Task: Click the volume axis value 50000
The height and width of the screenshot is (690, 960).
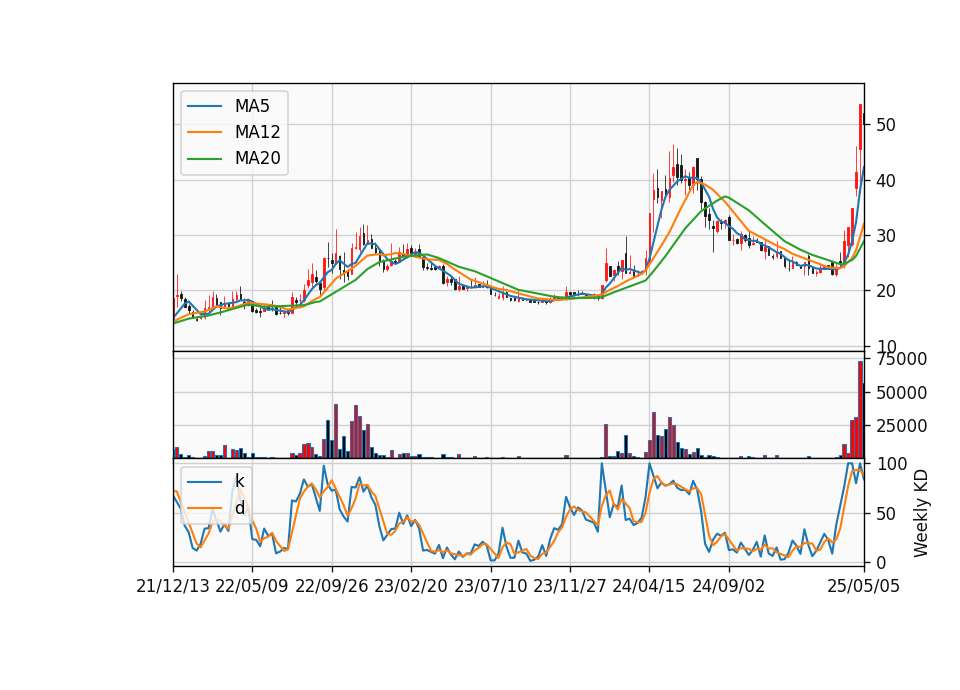Action: 902,392
